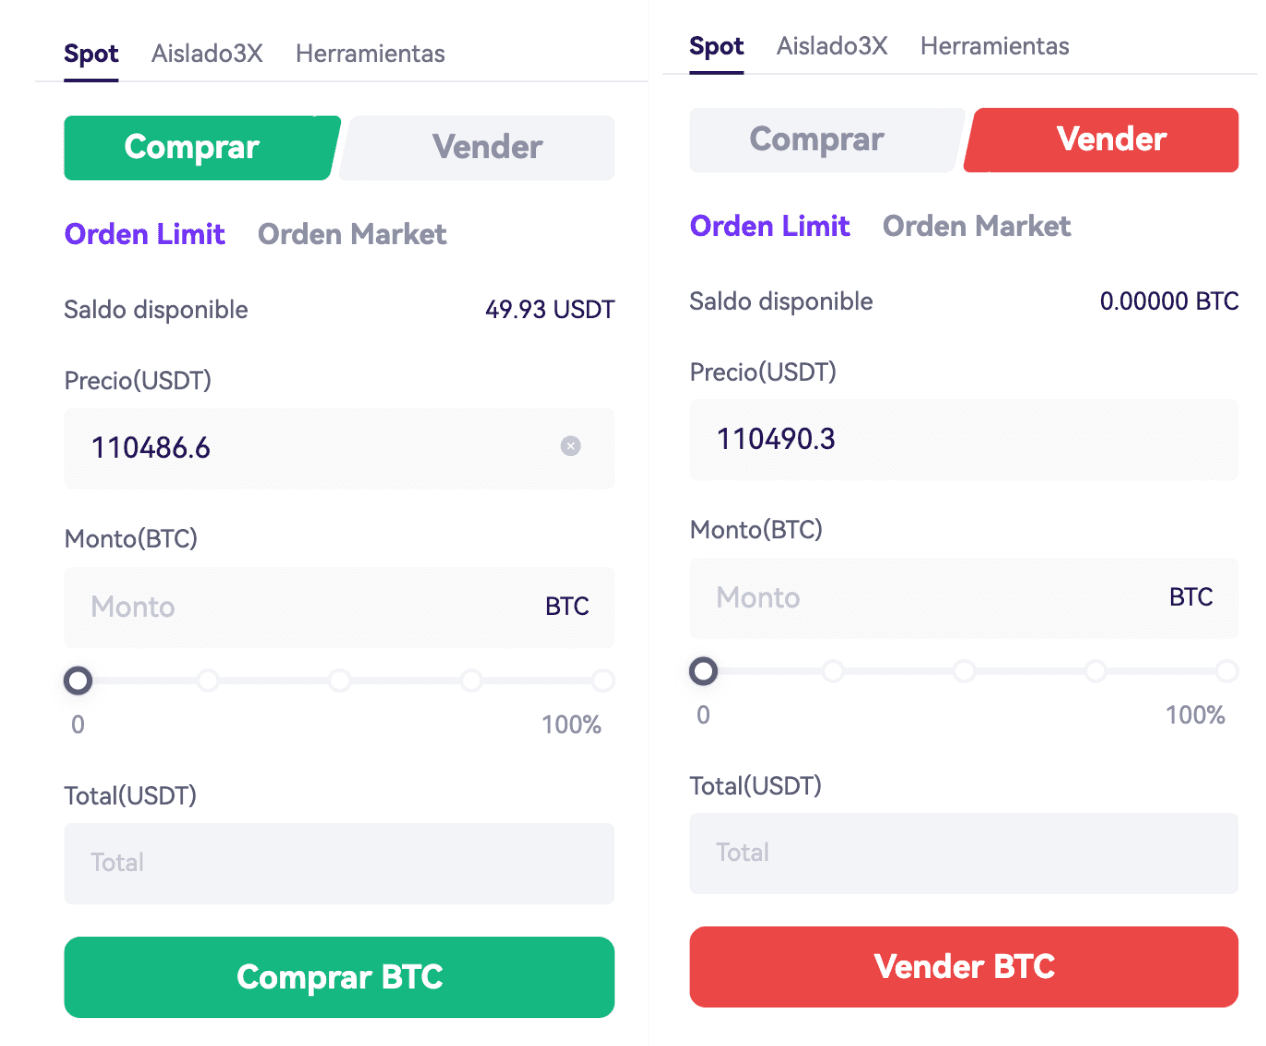Click the sell price field 110490.3
The image size is (1266, 1046).
[x=964, y=439]
